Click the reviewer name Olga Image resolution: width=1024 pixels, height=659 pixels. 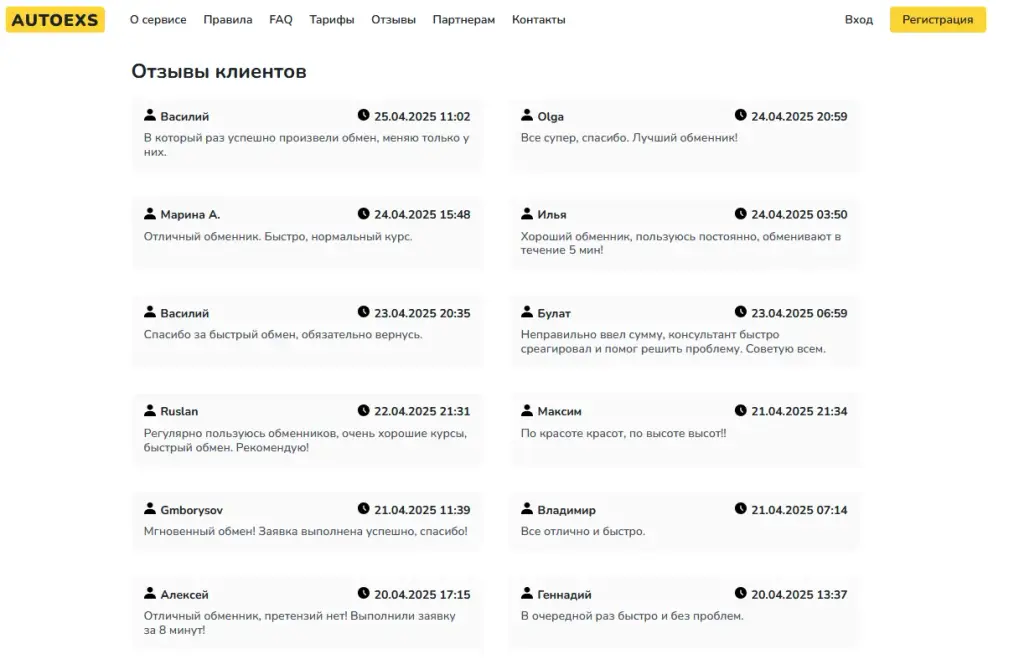551,116
